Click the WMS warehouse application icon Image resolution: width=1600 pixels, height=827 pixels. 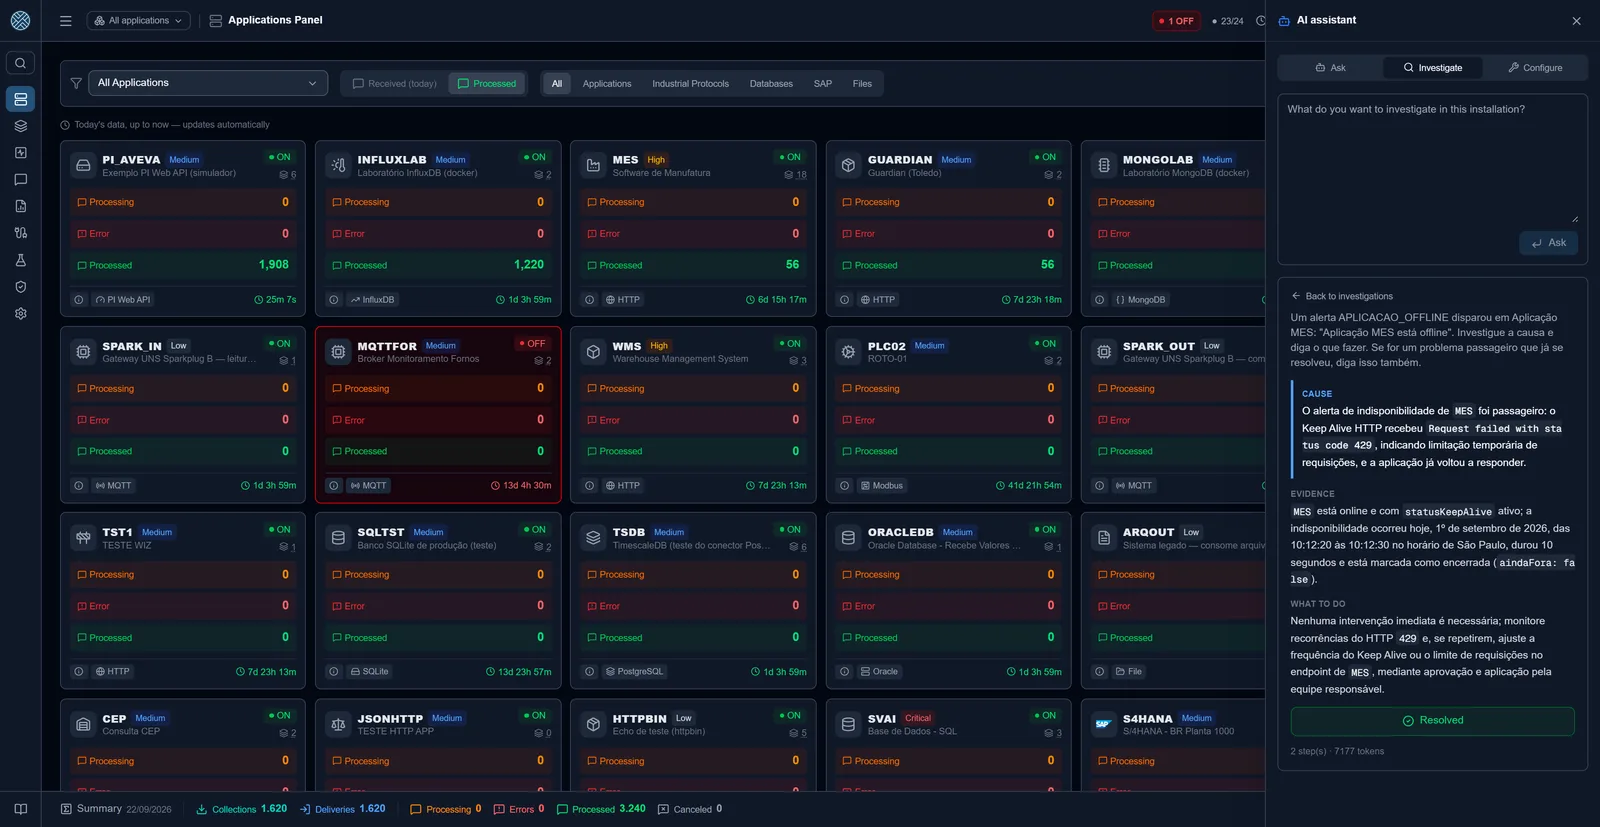(x=593, y=352)
